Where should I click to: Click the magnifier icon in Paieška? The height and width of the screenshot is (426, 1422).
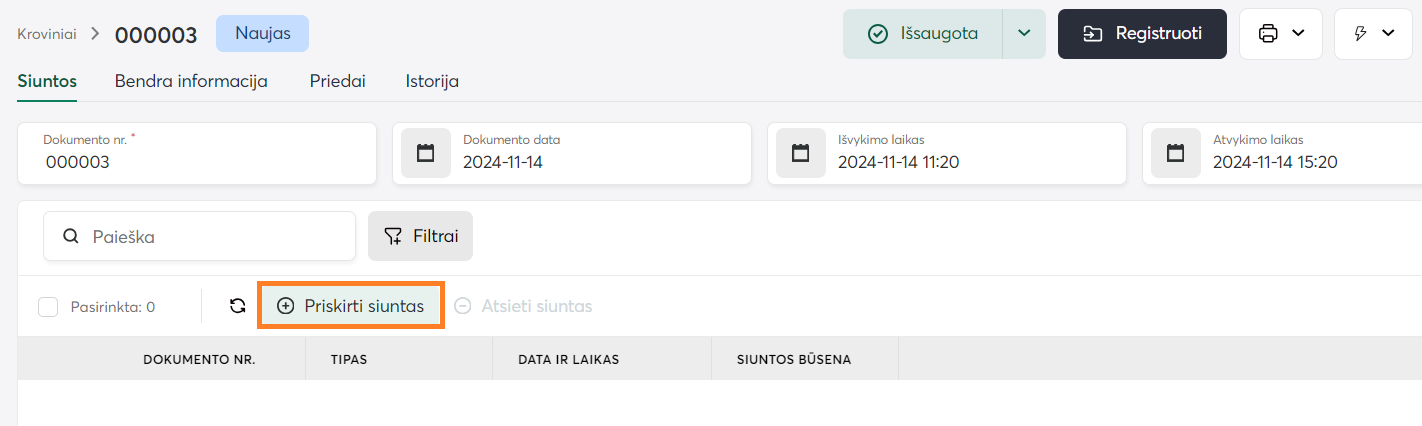(x=70, y=237)
